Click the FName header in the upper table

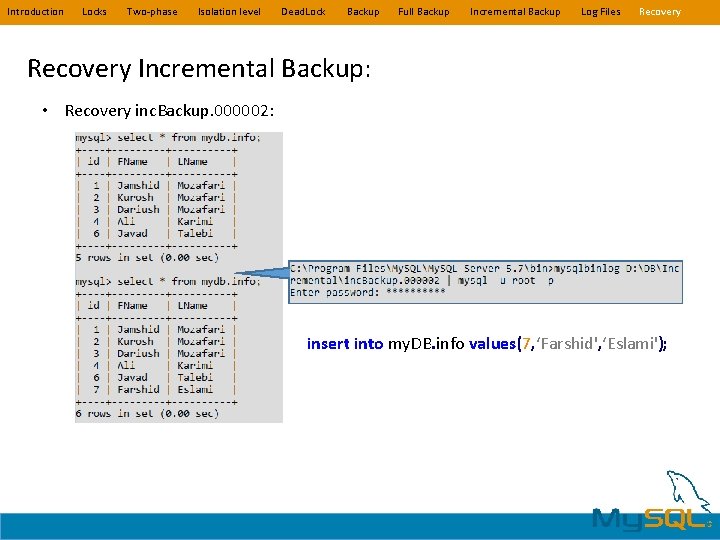pyautogui.click(x=132, y=162)
